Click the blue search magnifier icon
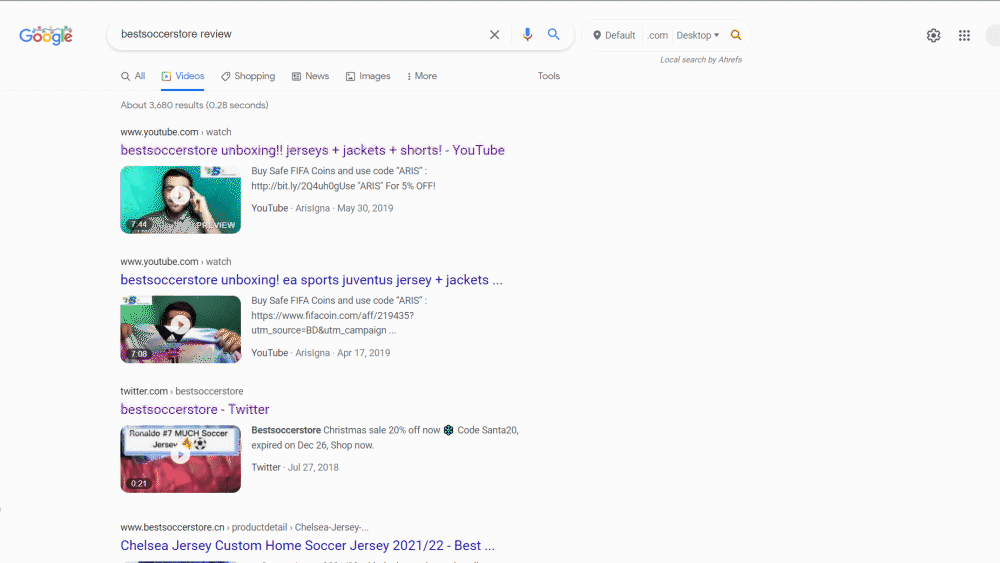The image size is (1000, 563). [x=554, y=34]
